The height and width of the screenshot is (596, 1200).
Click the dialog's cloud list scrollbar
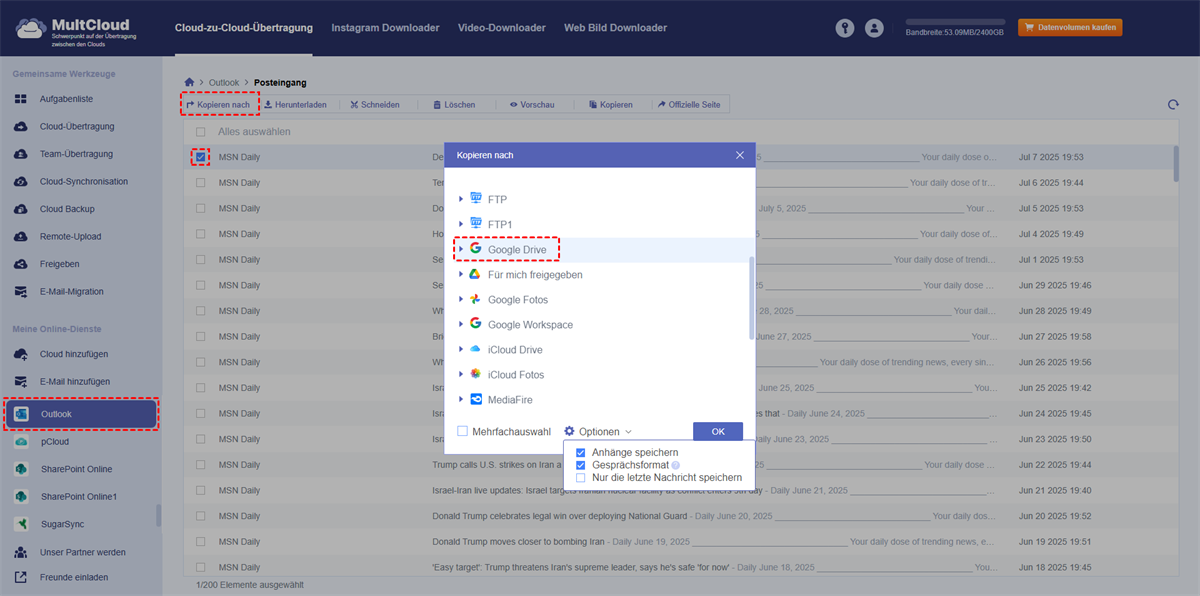(751, 297)
